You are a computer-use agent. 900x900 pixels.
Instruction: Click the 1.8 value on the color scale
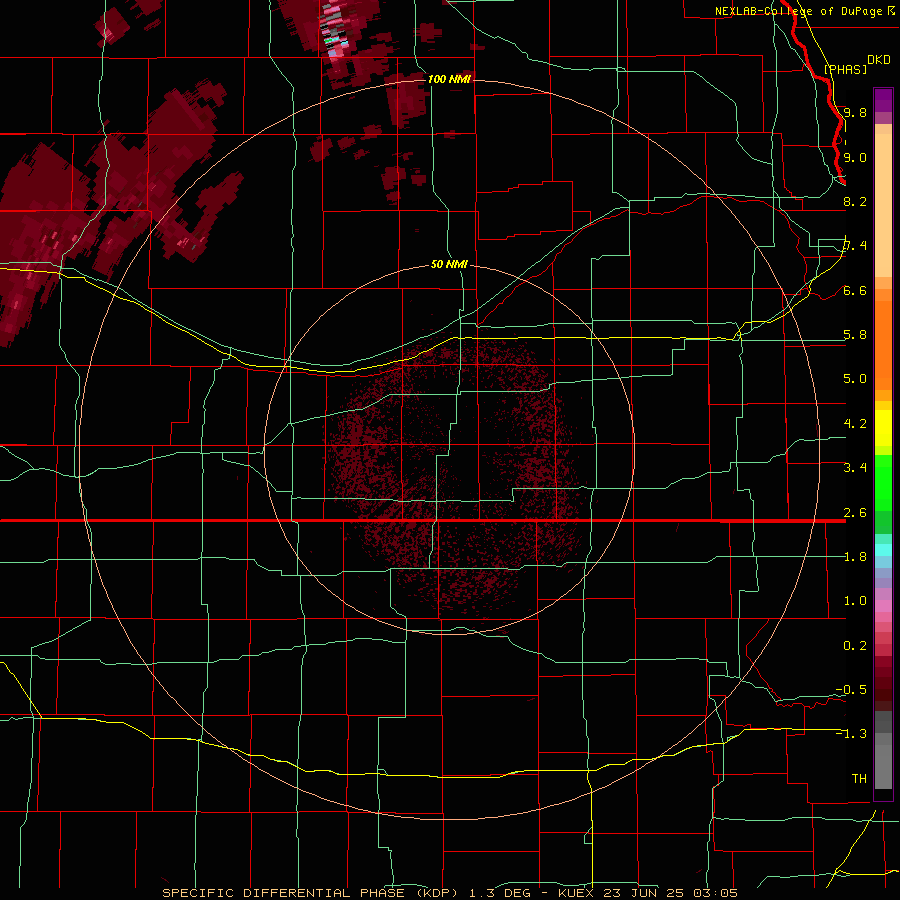855,557
